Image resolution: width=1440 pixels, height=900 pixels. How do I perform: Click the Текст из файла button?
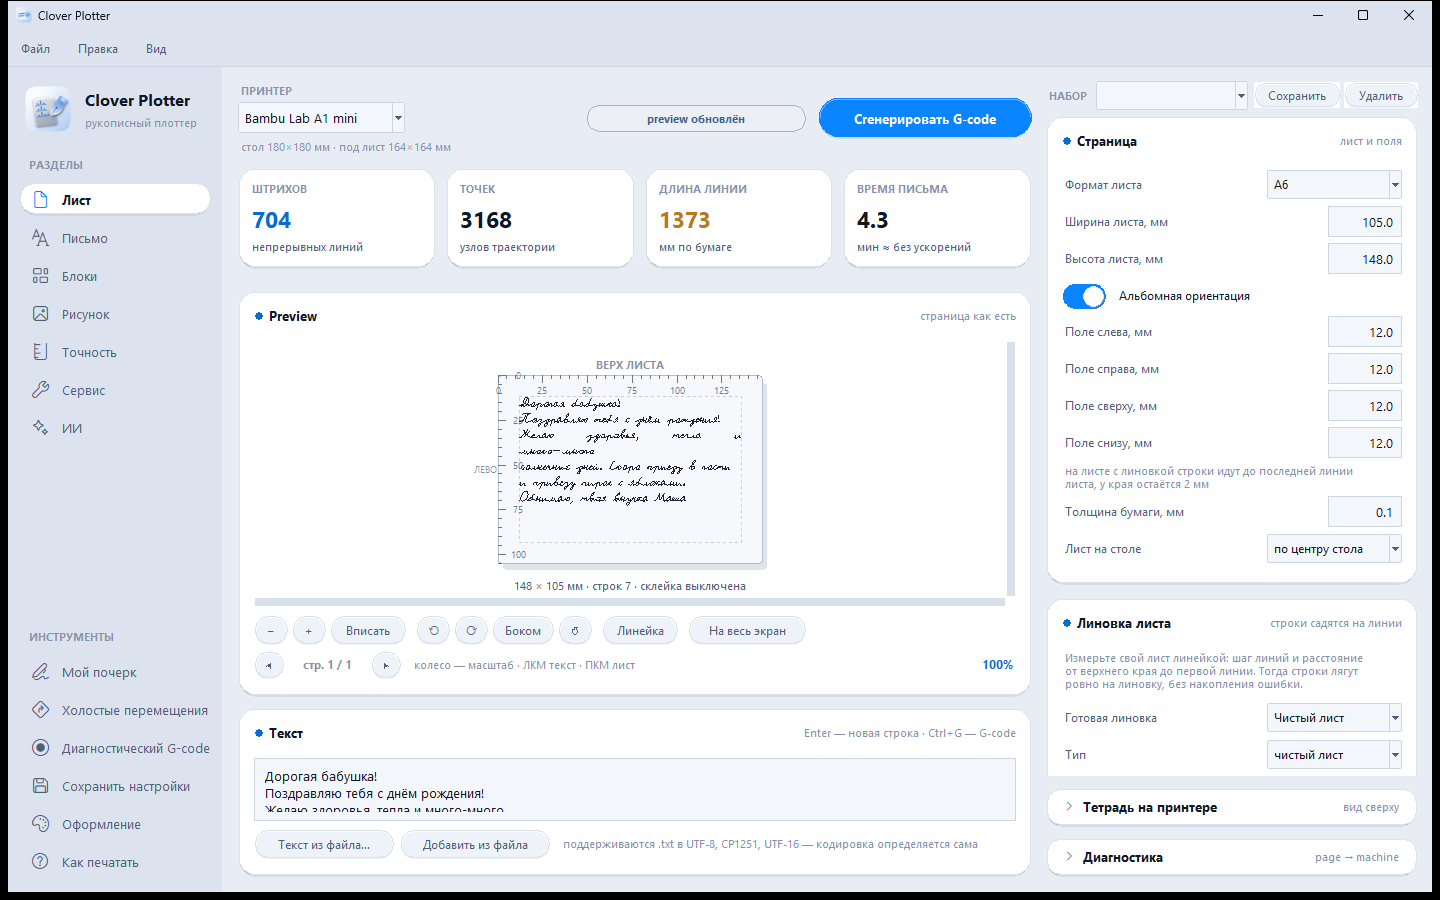(324, 845)
